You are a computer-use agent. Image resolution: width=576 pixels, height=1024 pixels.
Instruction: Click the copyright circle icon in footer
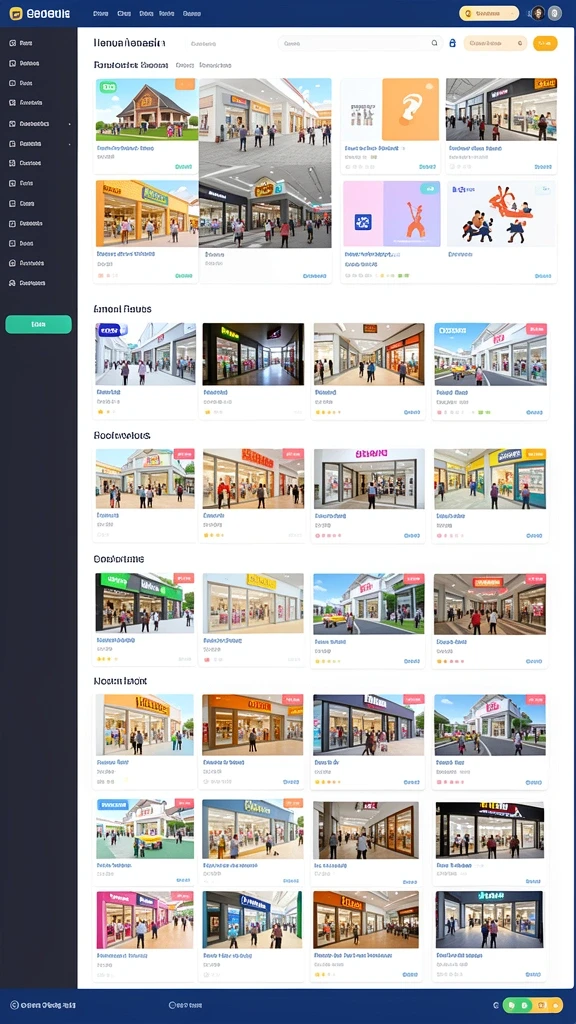[x=14, y=1005]
